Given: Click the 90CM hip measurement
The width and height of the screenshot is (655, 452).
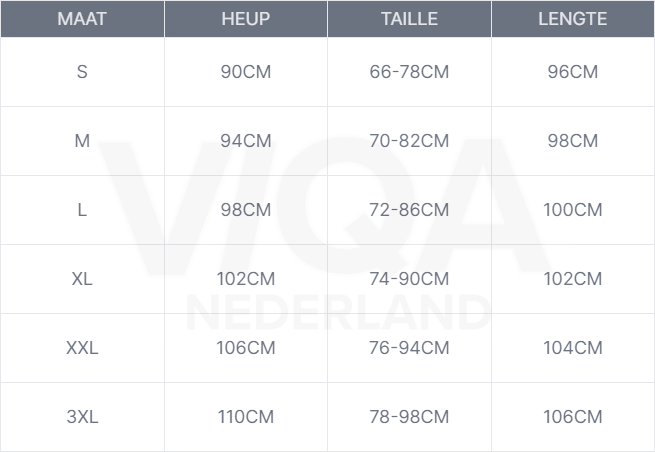Looking at the screenshot, I should (245, 72).
